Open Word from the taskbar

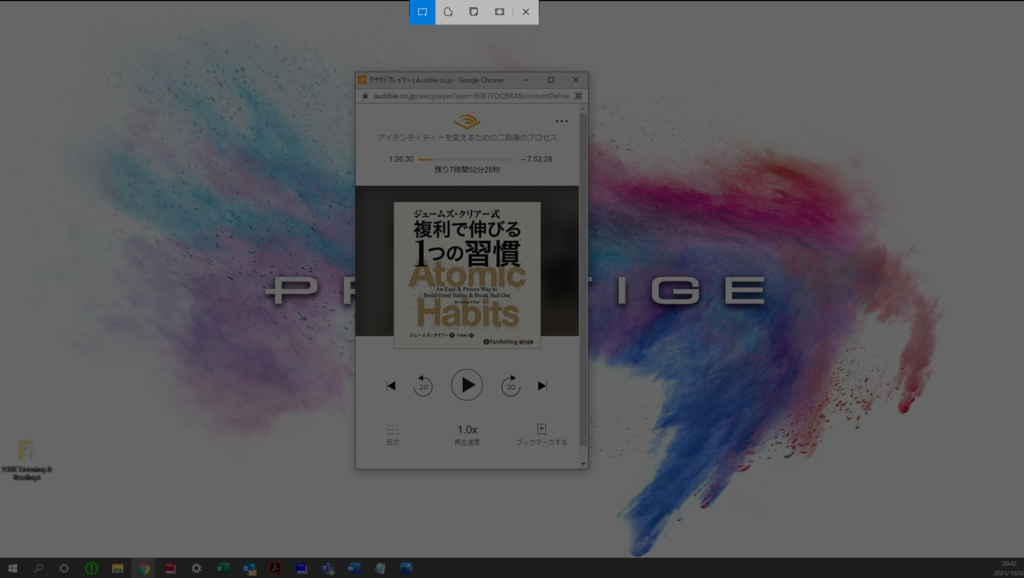click(354, 568)
